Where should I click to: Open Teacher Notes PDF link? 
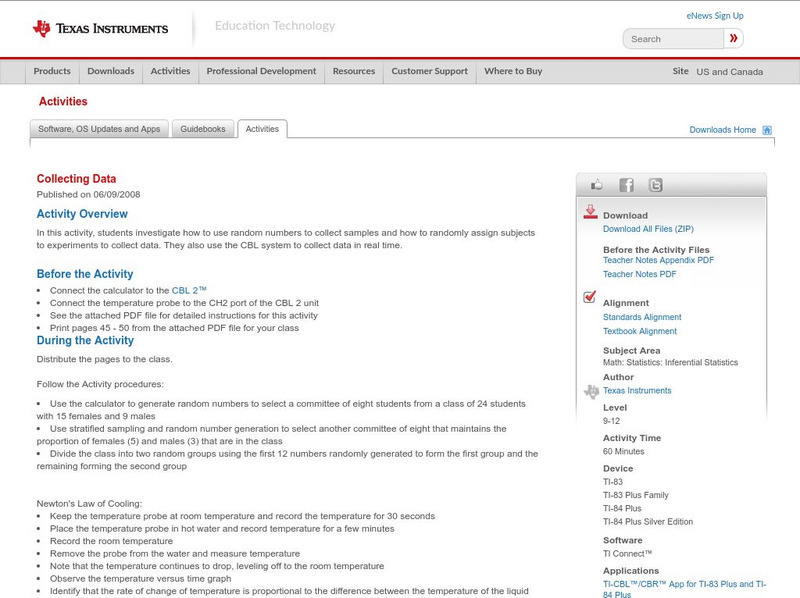coord(639,275)
